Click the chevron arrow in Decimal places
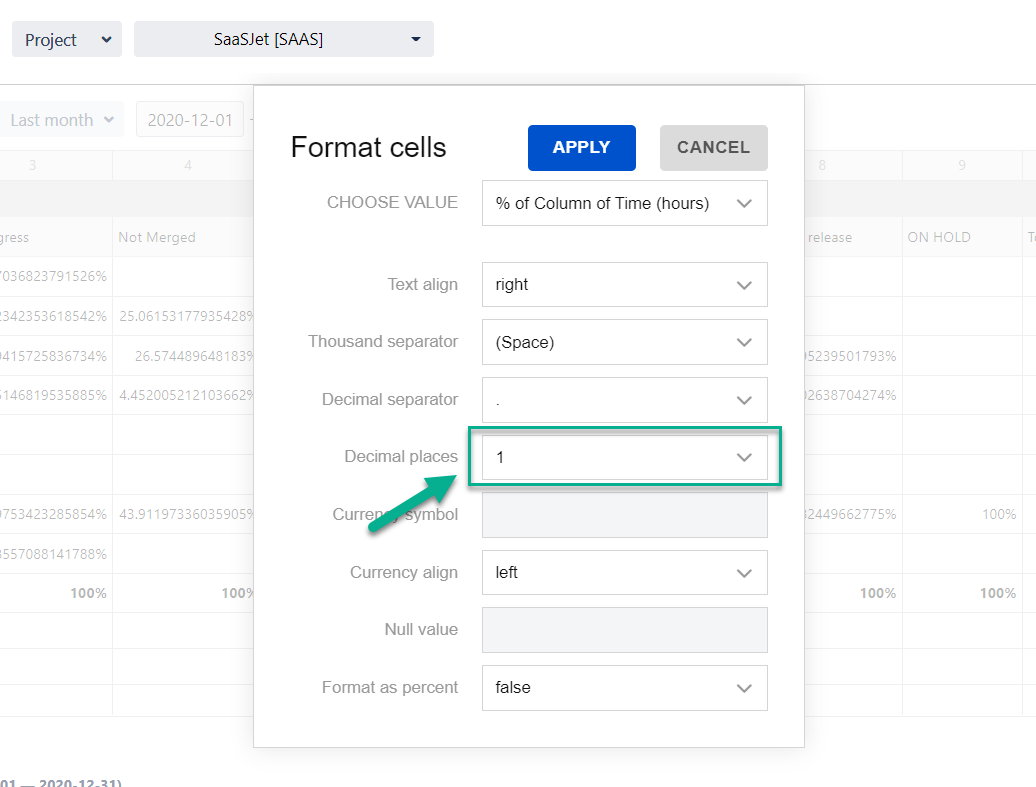The width and height of the screenshot is (1036, 787). point(744,457)
